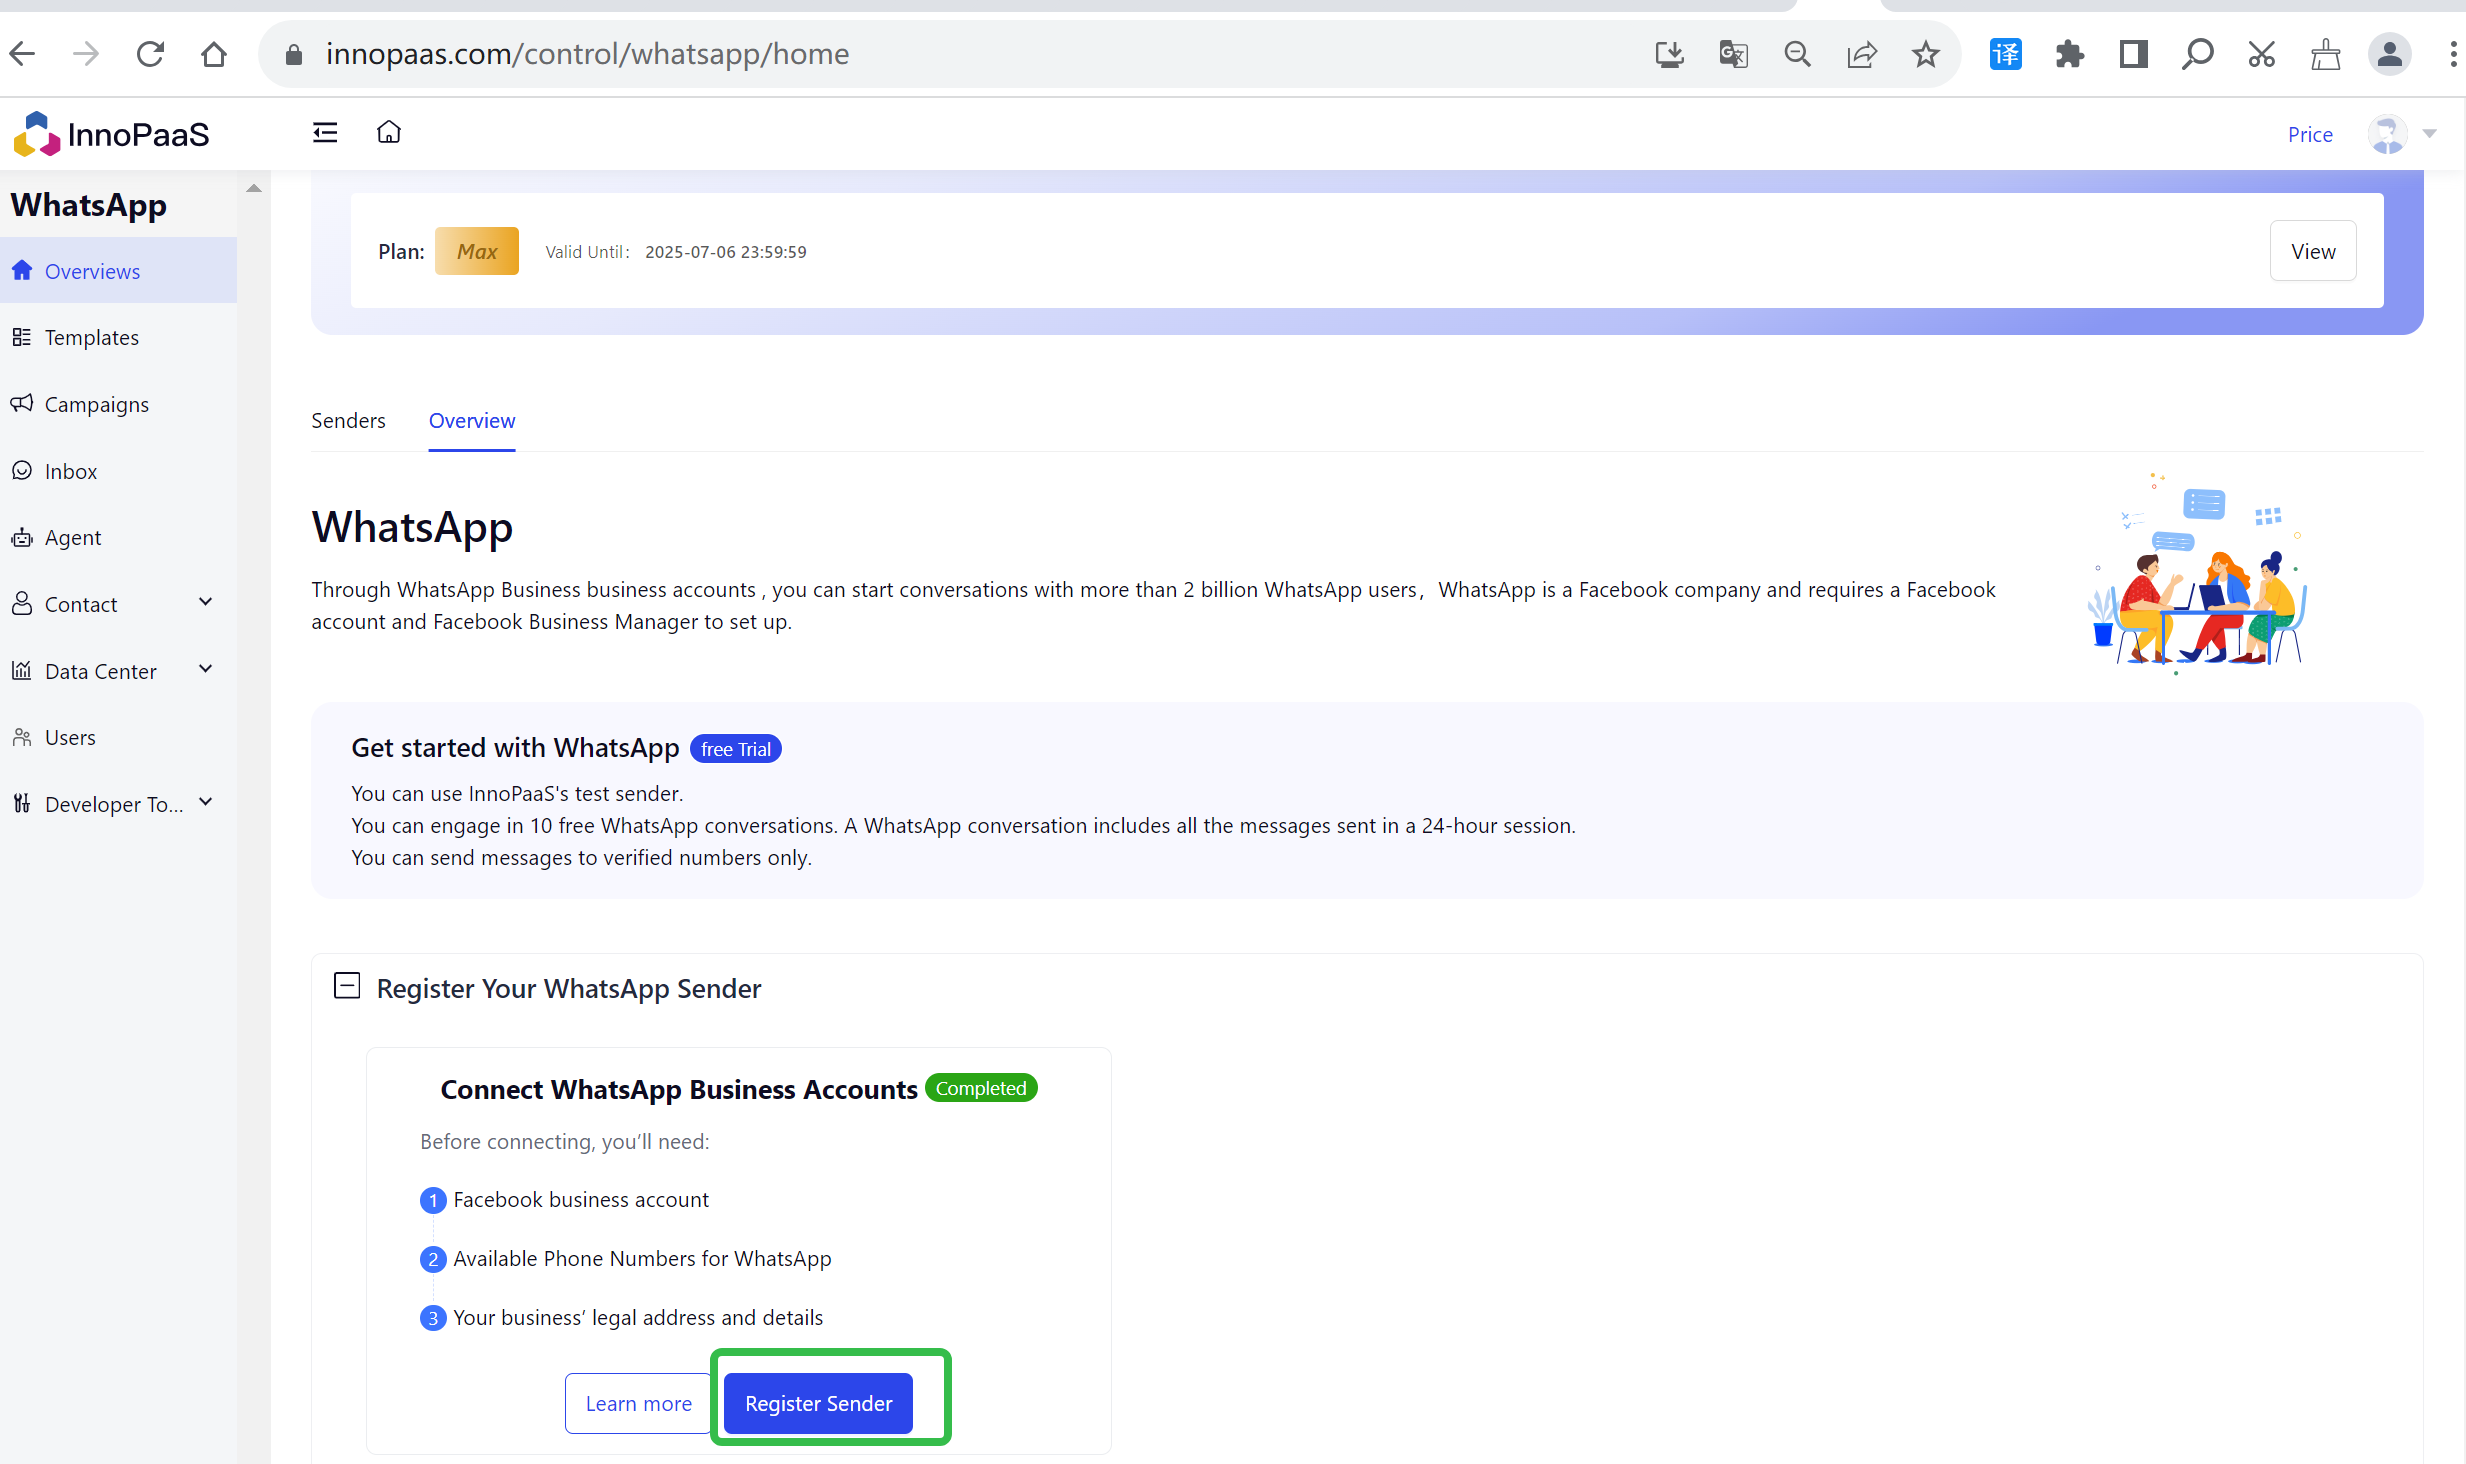This screenshot has width=2466, height=1464.
Task: Open the Chrome profile avatar
Action: [x=2389, y=54]
